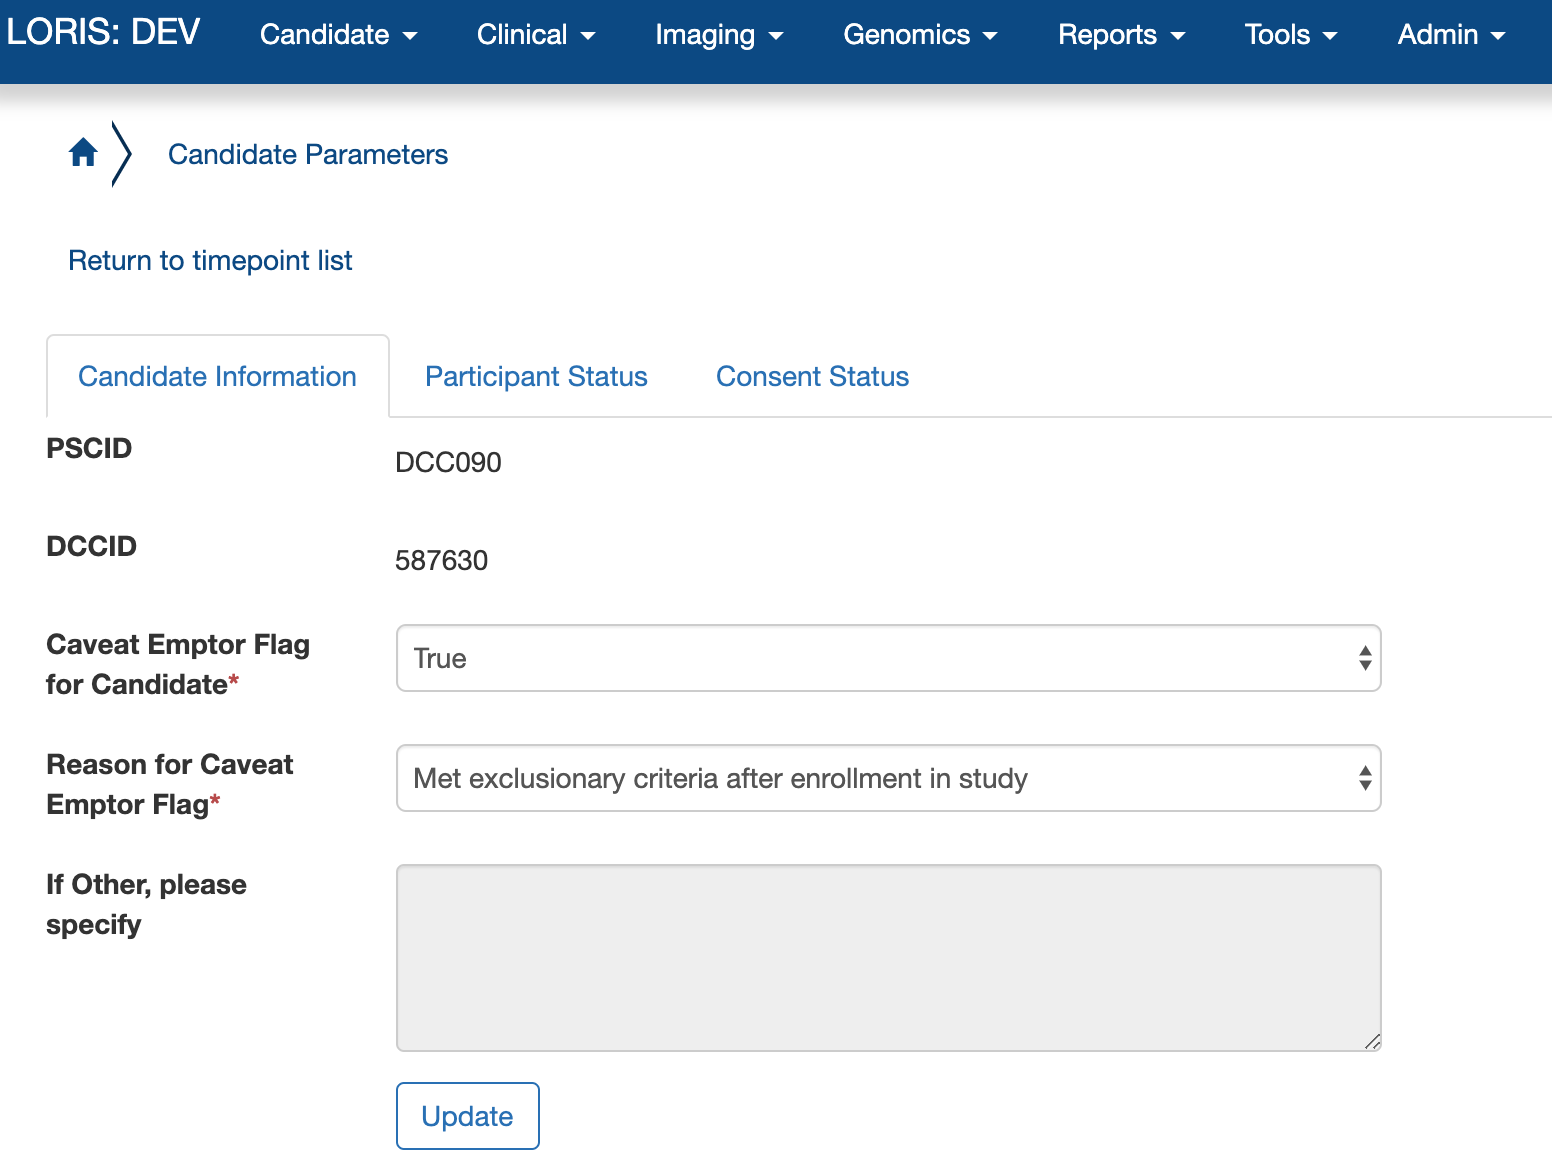This screenshot has height=1164, width=1552.
Task: Click the Reports menu chevron
Action: (1177, 35)
